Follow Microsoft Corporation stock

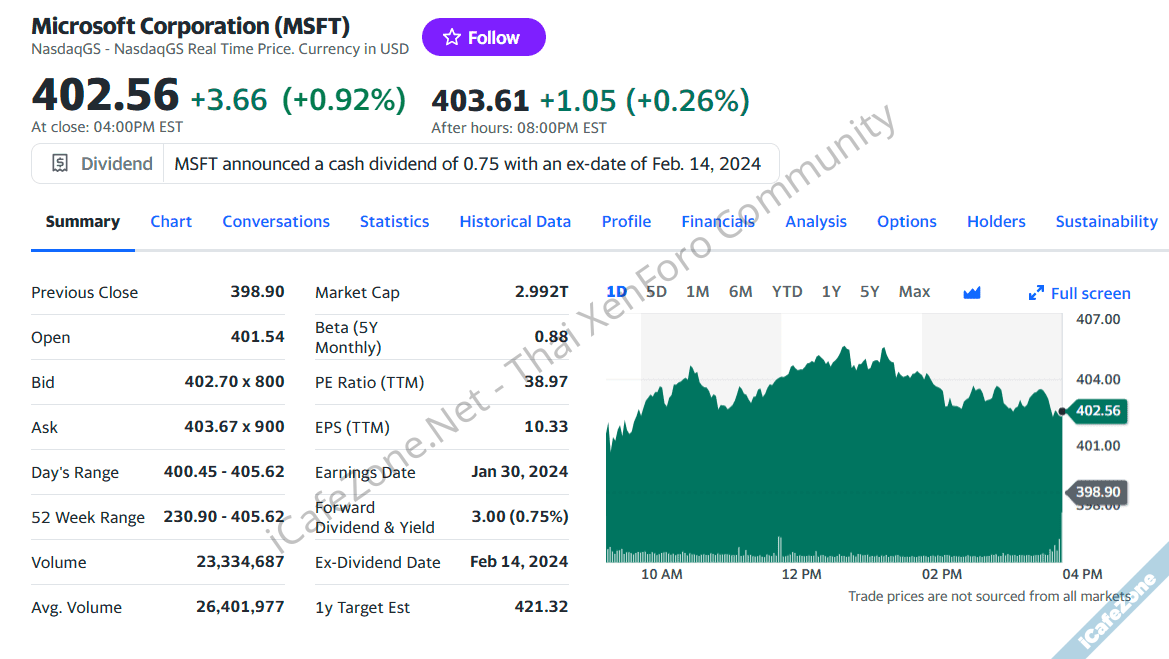pyautogui.click(x=484, y=38)
